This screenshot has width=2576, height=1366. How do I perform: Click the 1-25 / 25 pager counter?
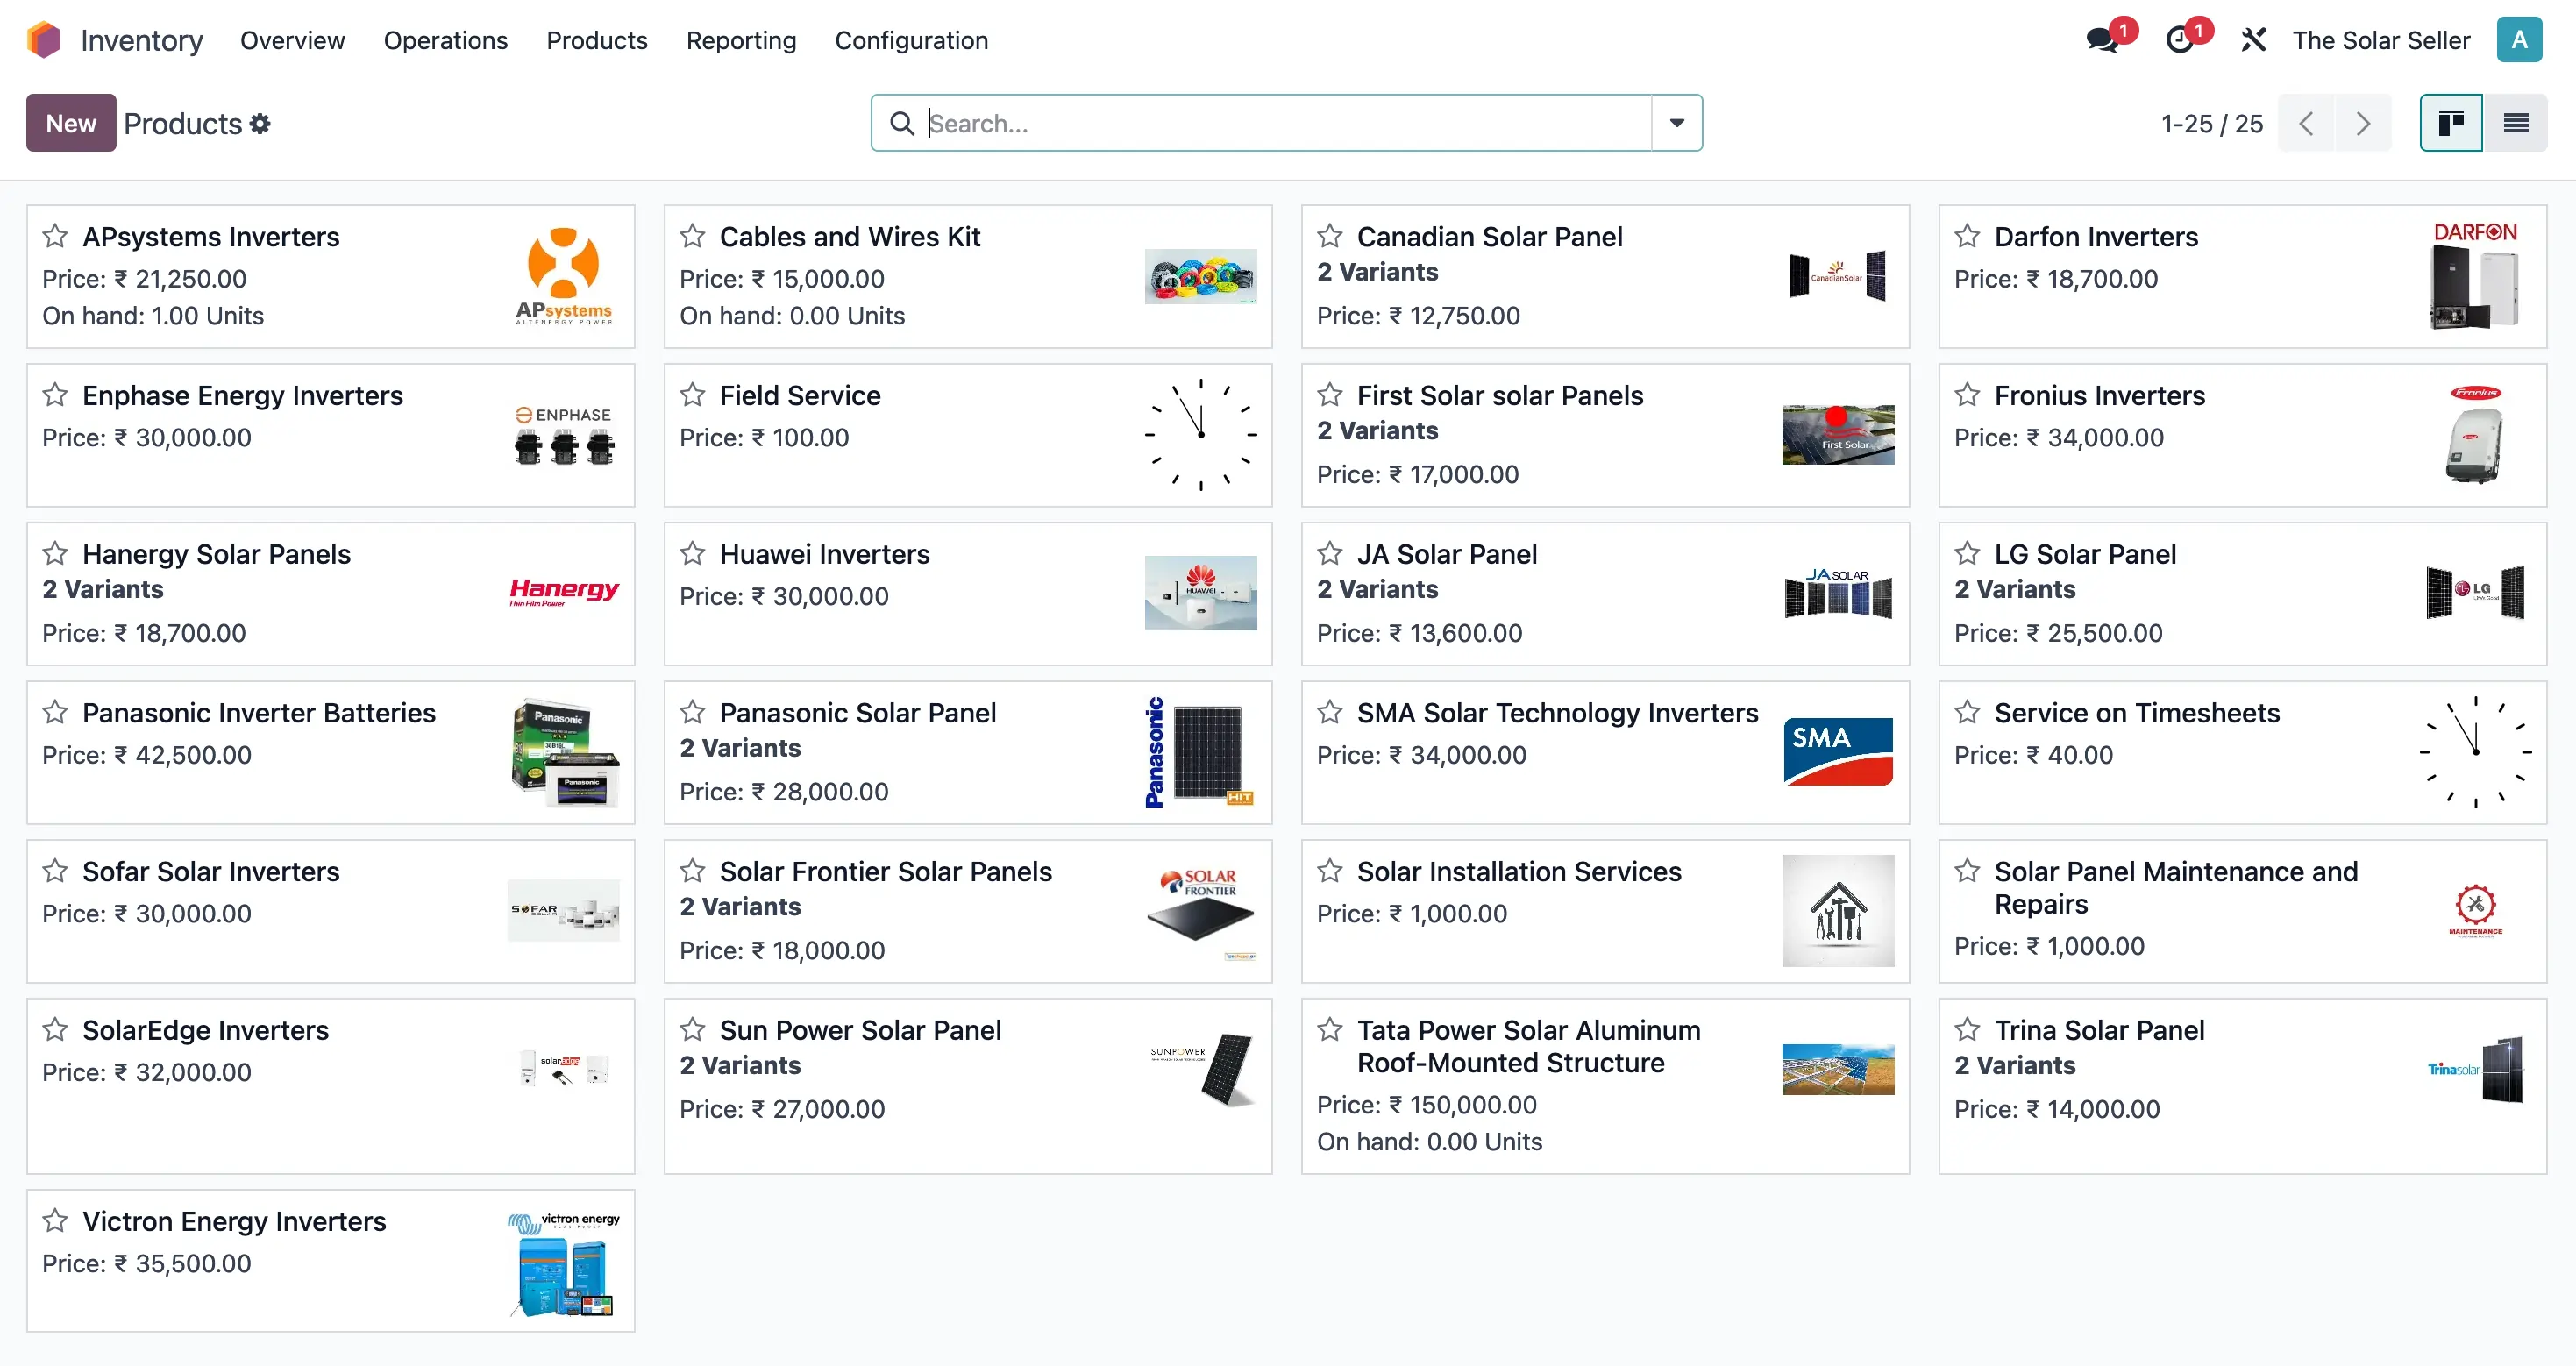click(x=2212, y=123)
